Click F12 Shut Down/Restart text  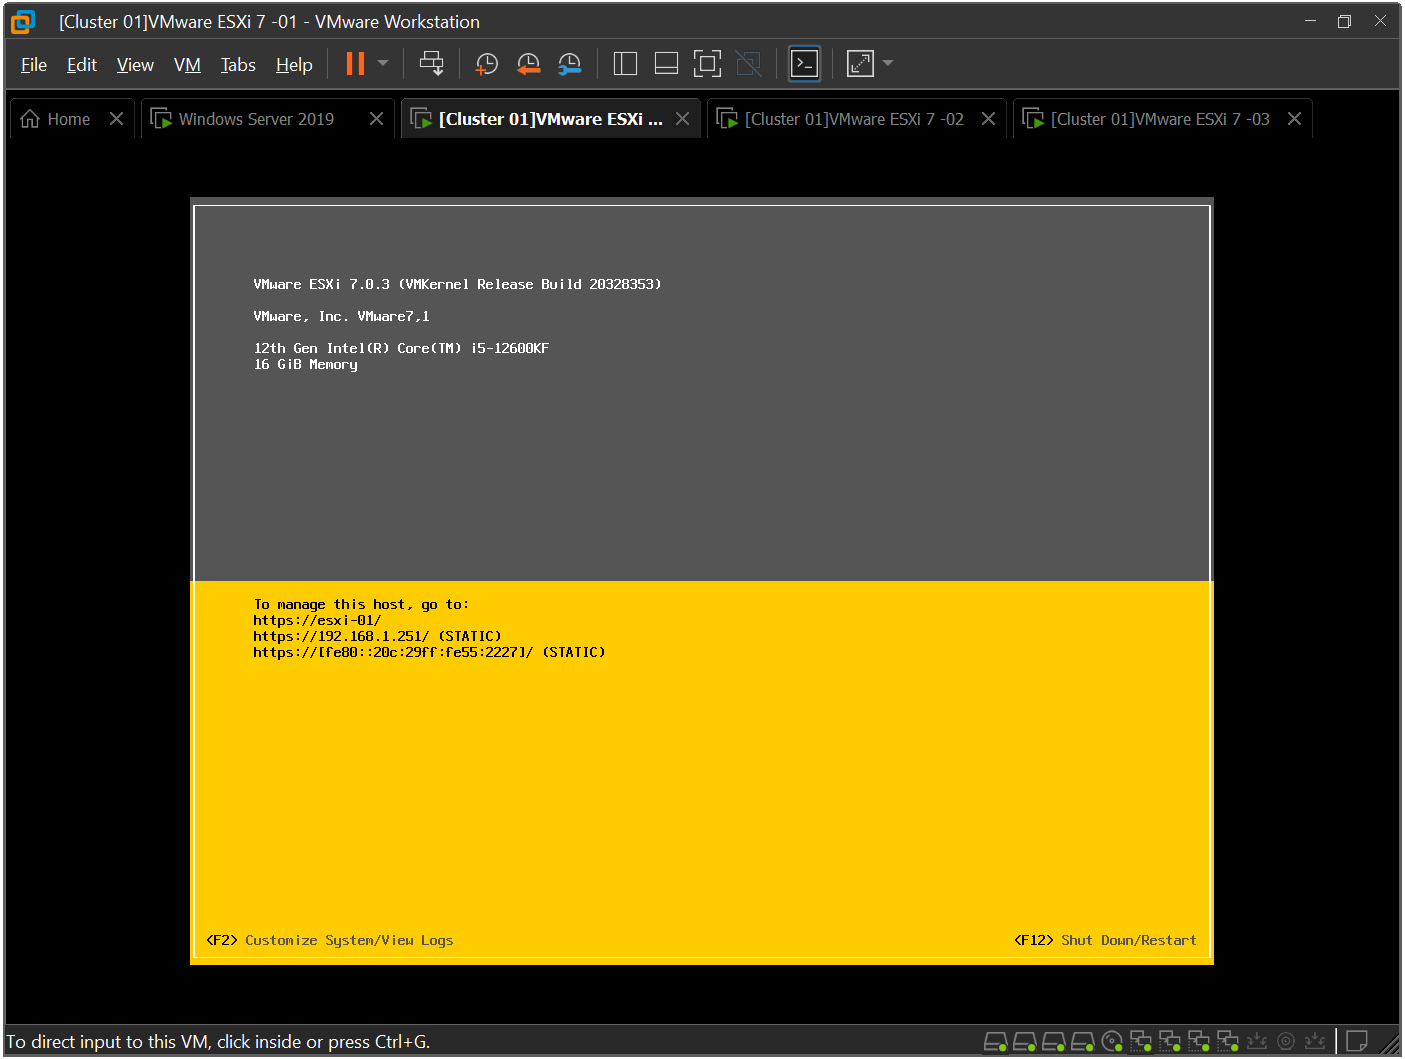[x=1105, y=940]
